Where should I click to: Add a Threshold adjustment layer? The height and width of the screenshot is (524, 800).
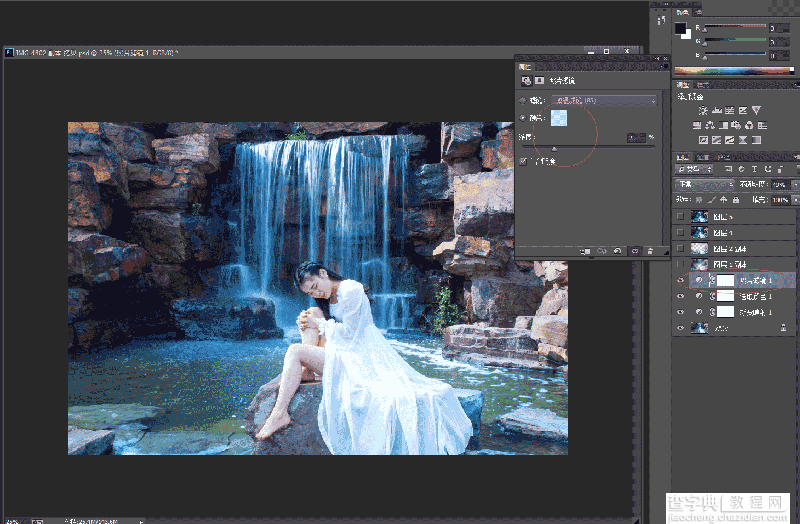pos(730,140)
